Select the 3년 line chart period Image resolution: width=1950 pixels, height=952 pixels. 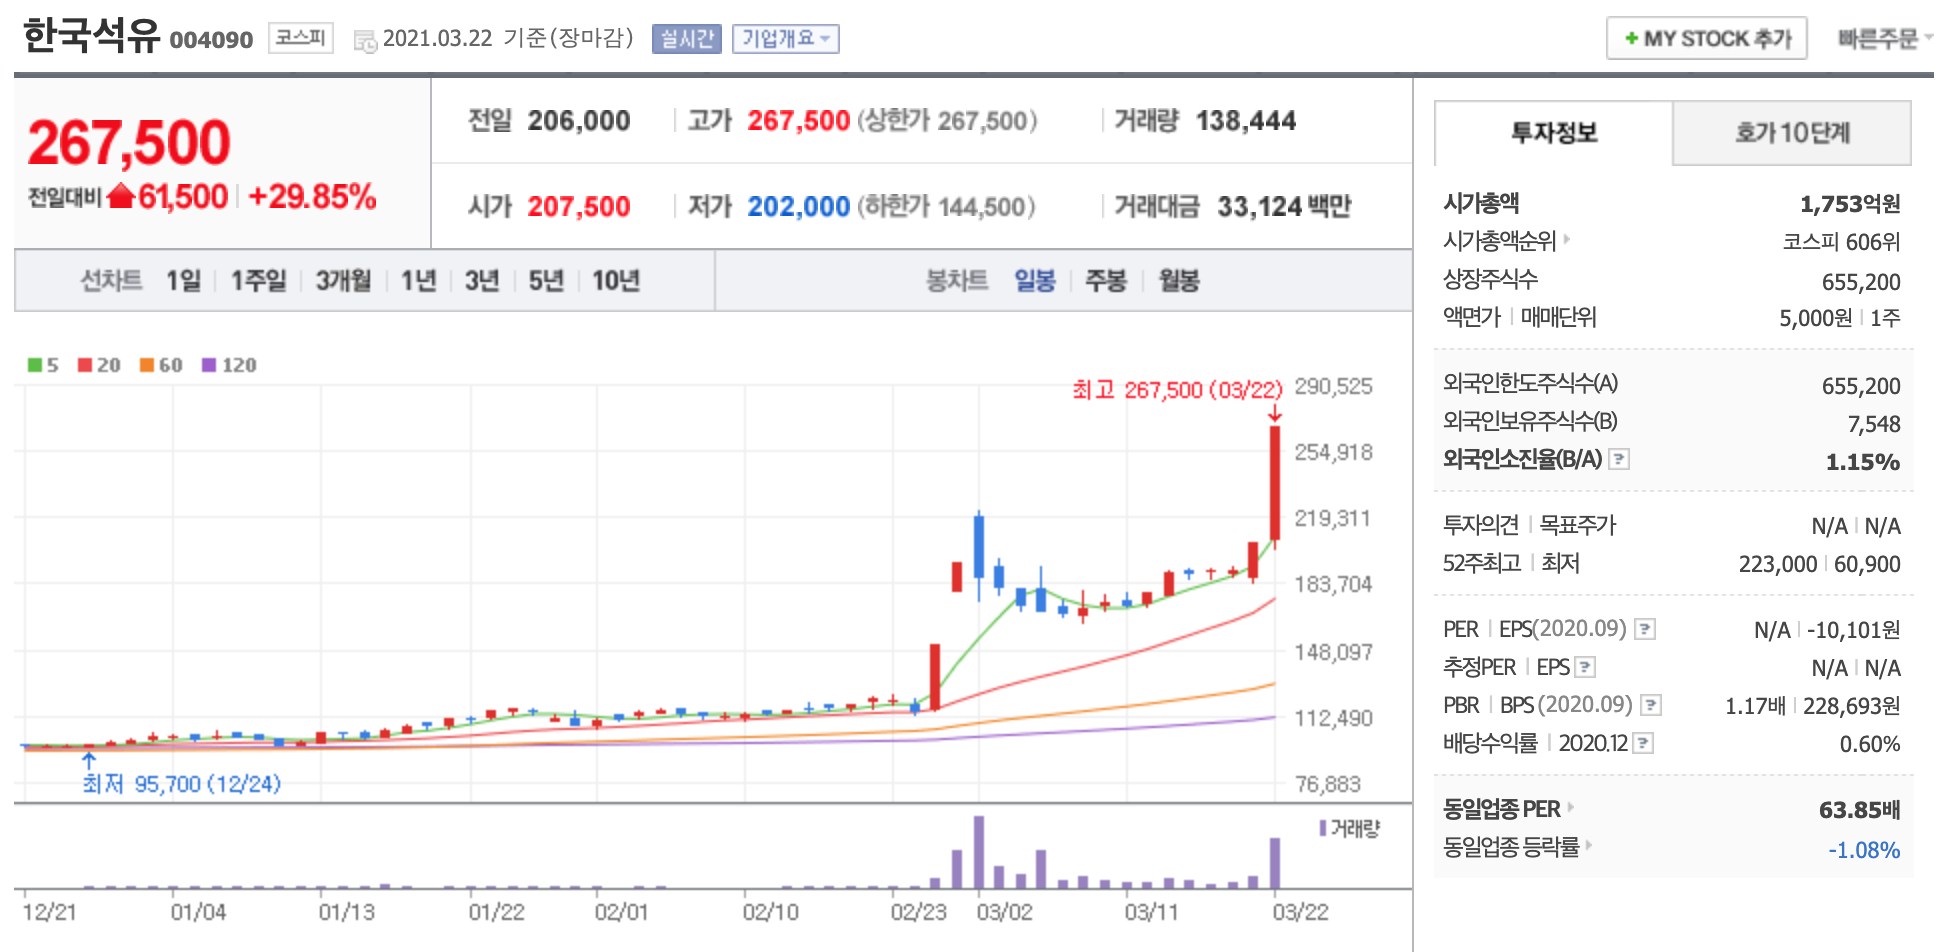482,281
